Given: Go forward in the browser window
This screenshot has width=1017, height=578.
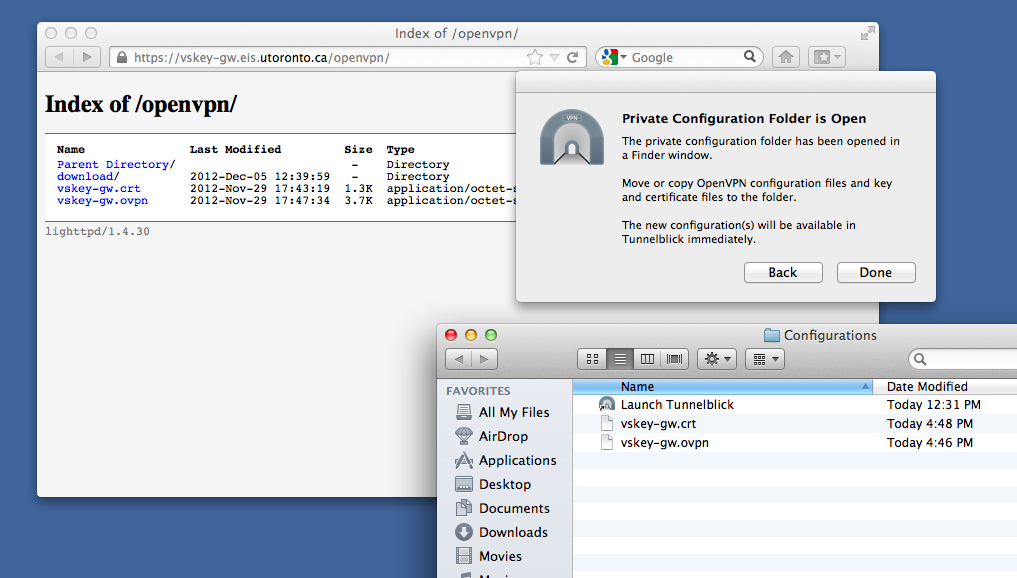Looking at the screenshot, I should [86, 57].
